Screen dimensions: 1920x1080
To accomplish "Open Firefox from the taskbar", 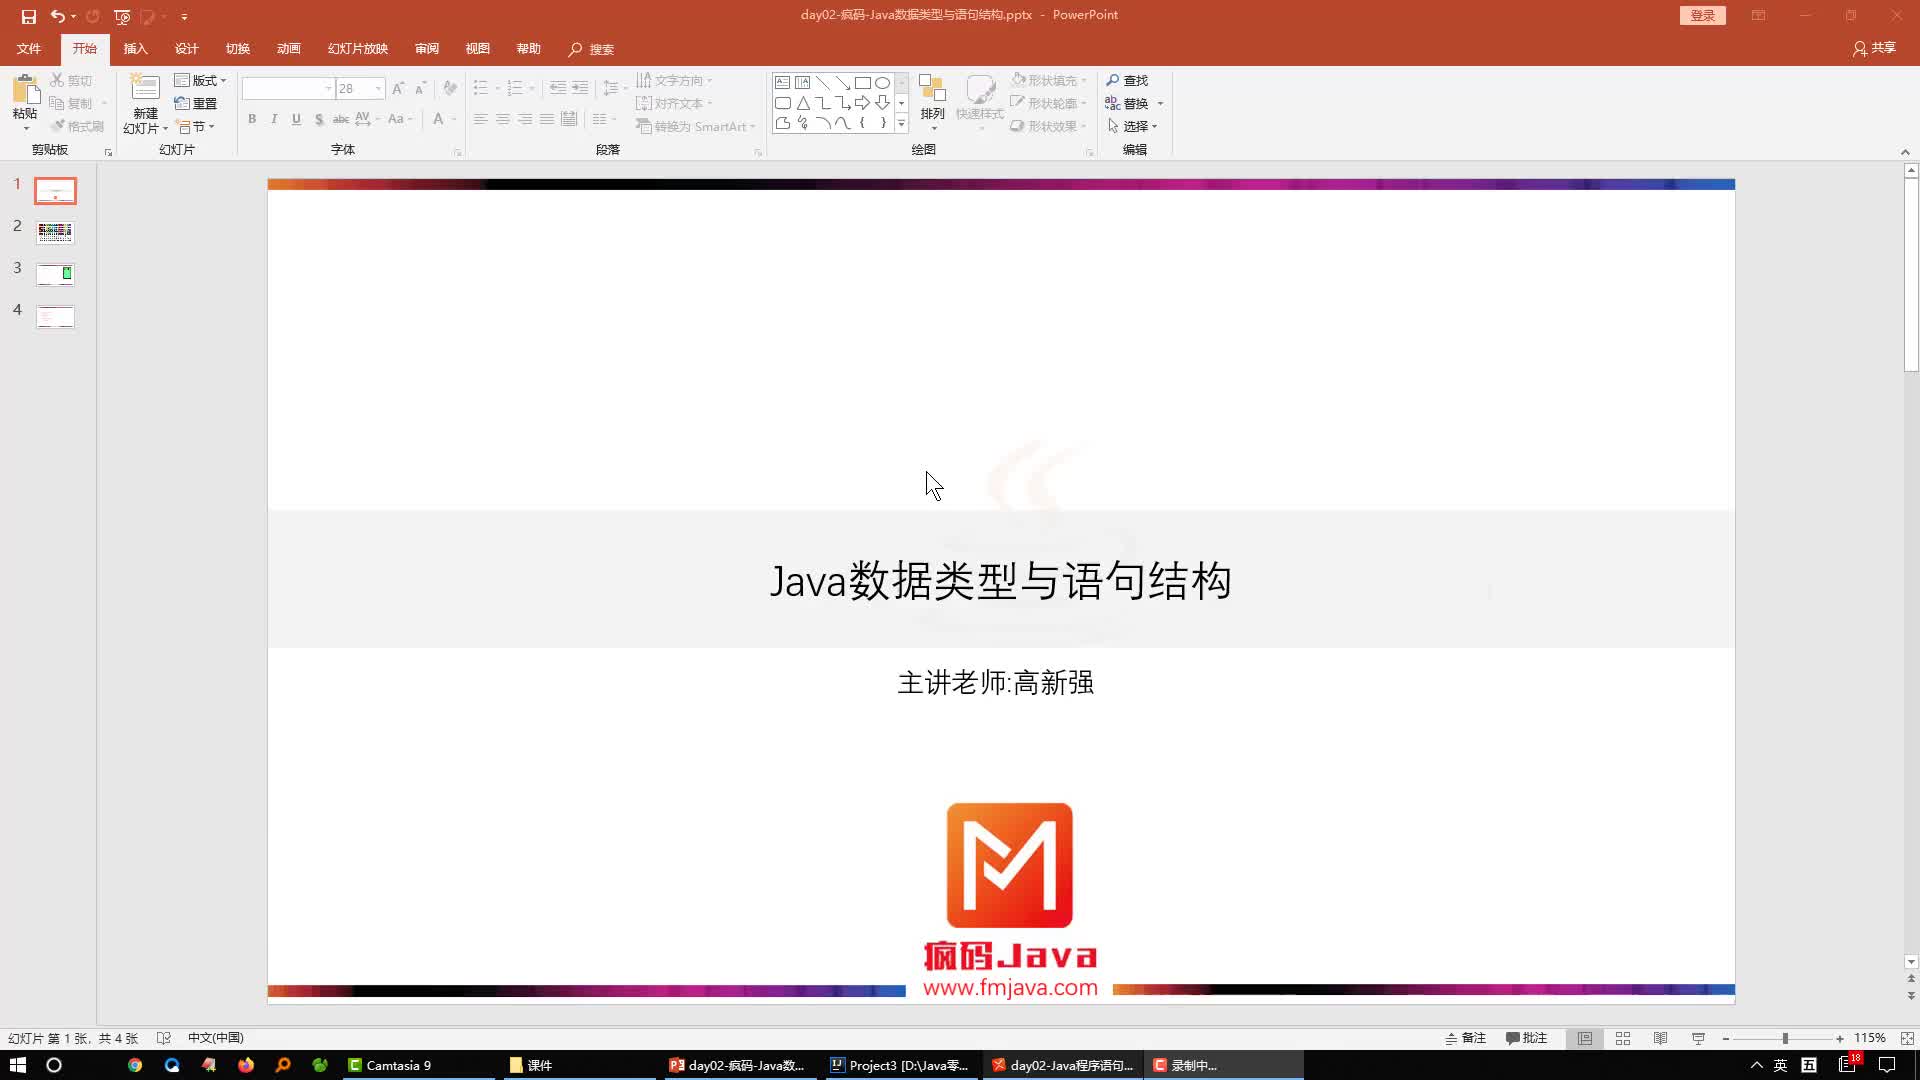I will [x=246, y=1065].
